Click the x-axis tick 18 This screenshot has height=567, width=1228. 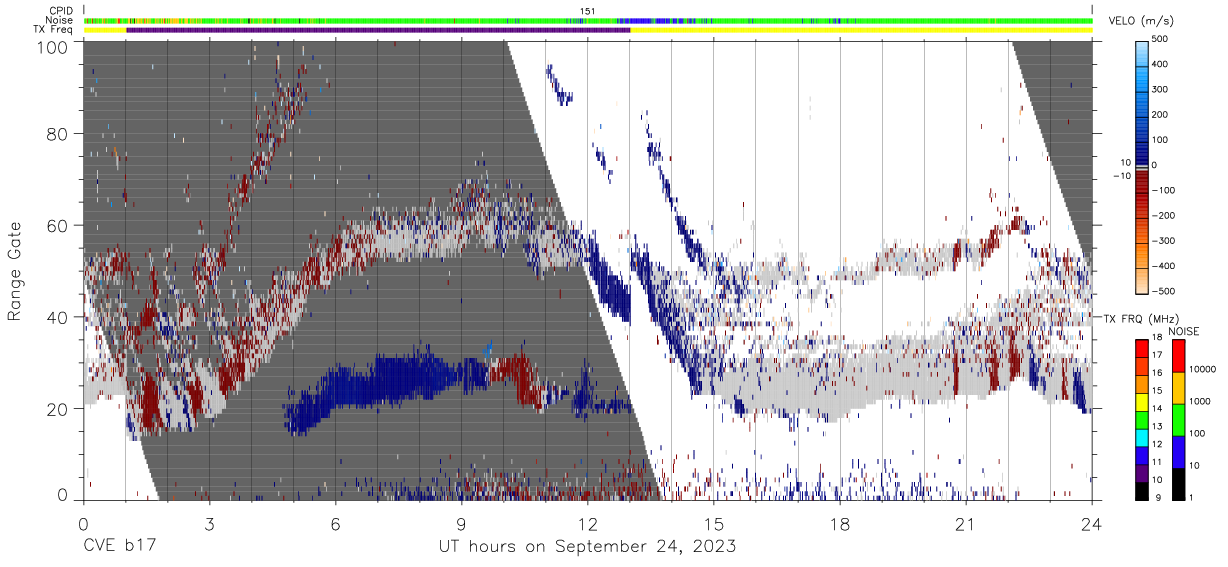point(840,524)
